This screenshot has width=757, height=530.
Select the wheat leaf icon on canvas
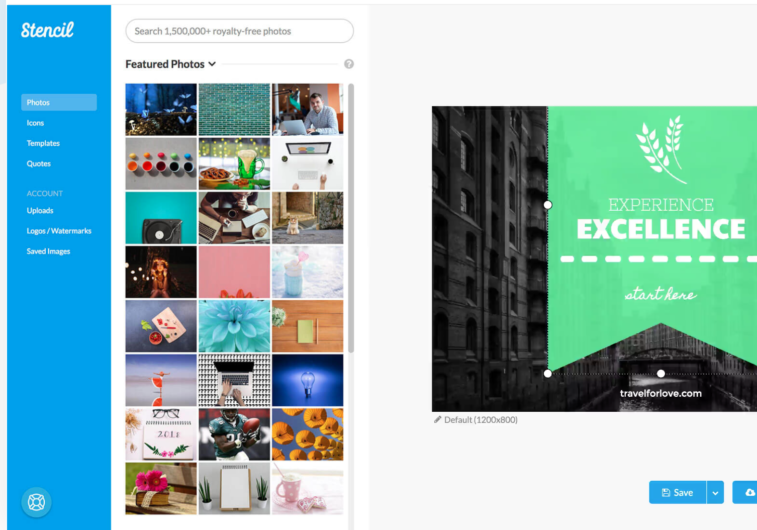coord(661,150)
